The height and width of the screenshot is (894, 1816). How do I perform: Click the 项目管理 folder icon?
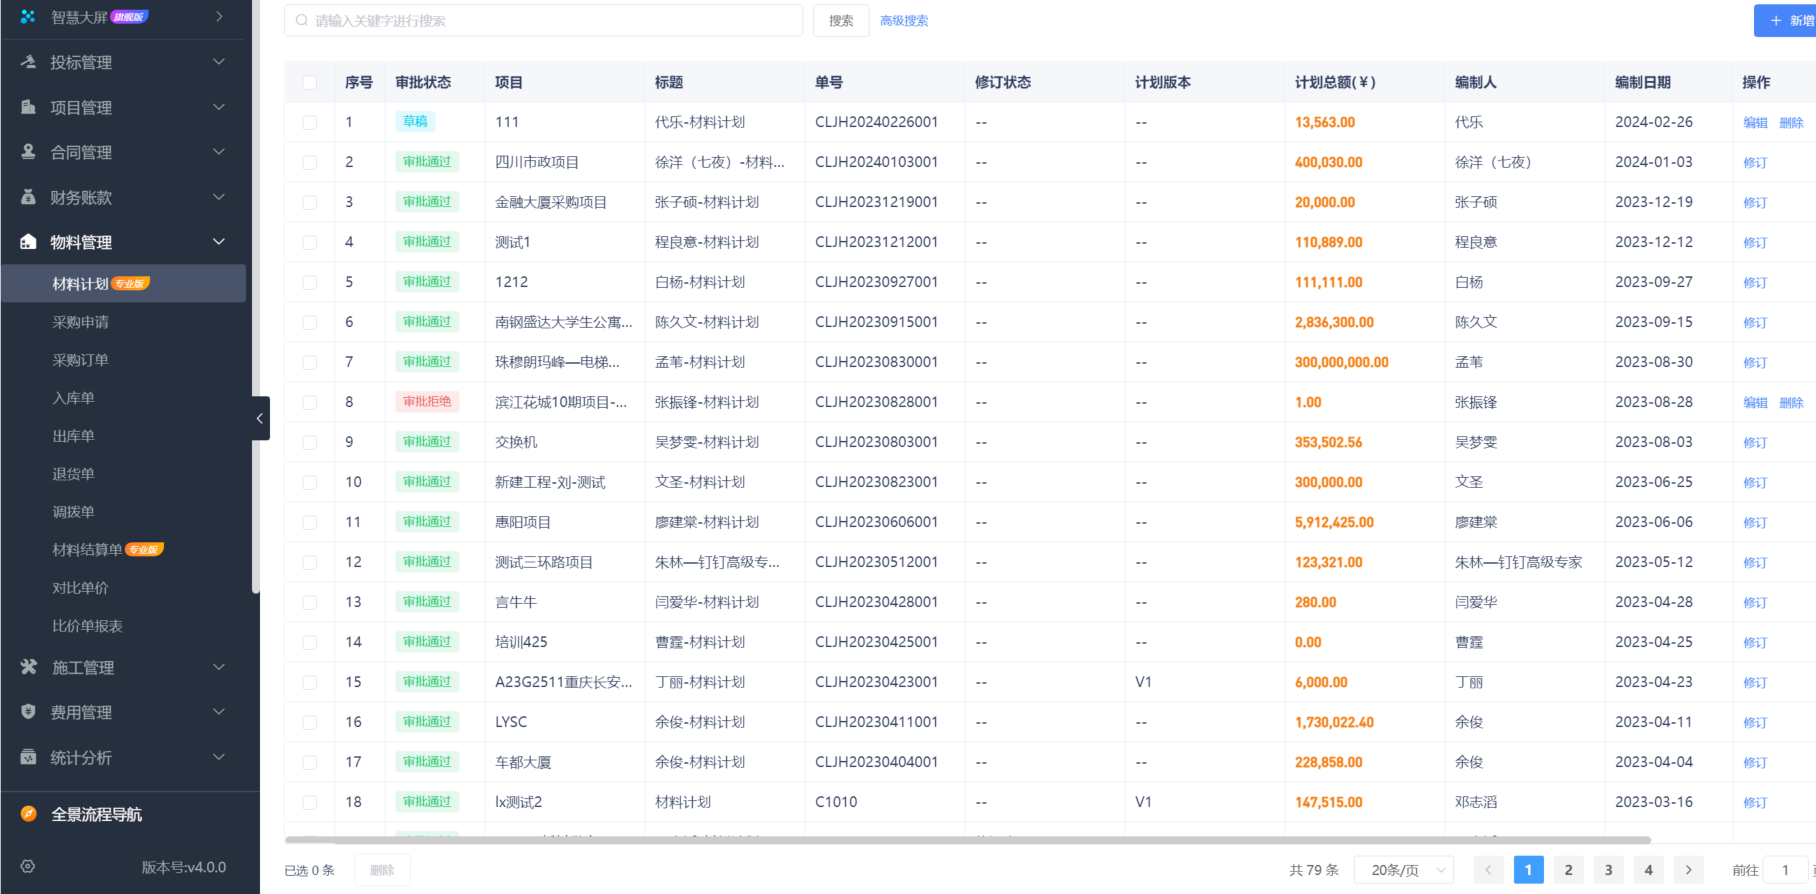click(28, 107)
